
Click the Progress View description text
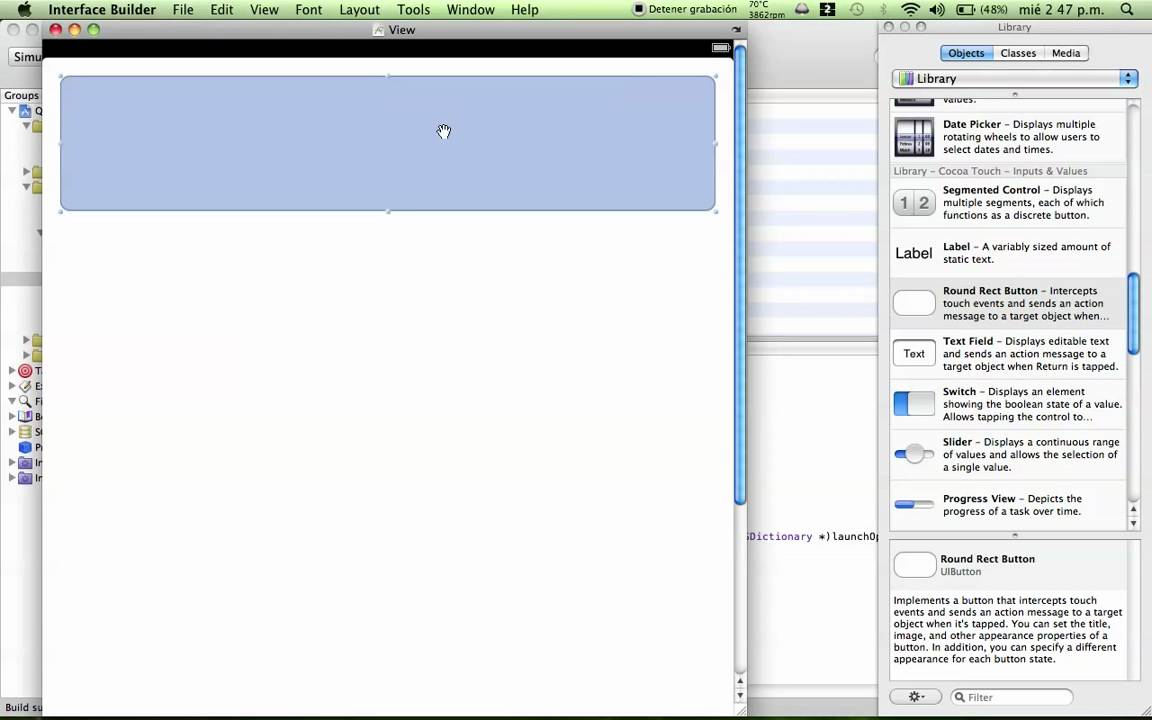click(x=1012, y=505)
